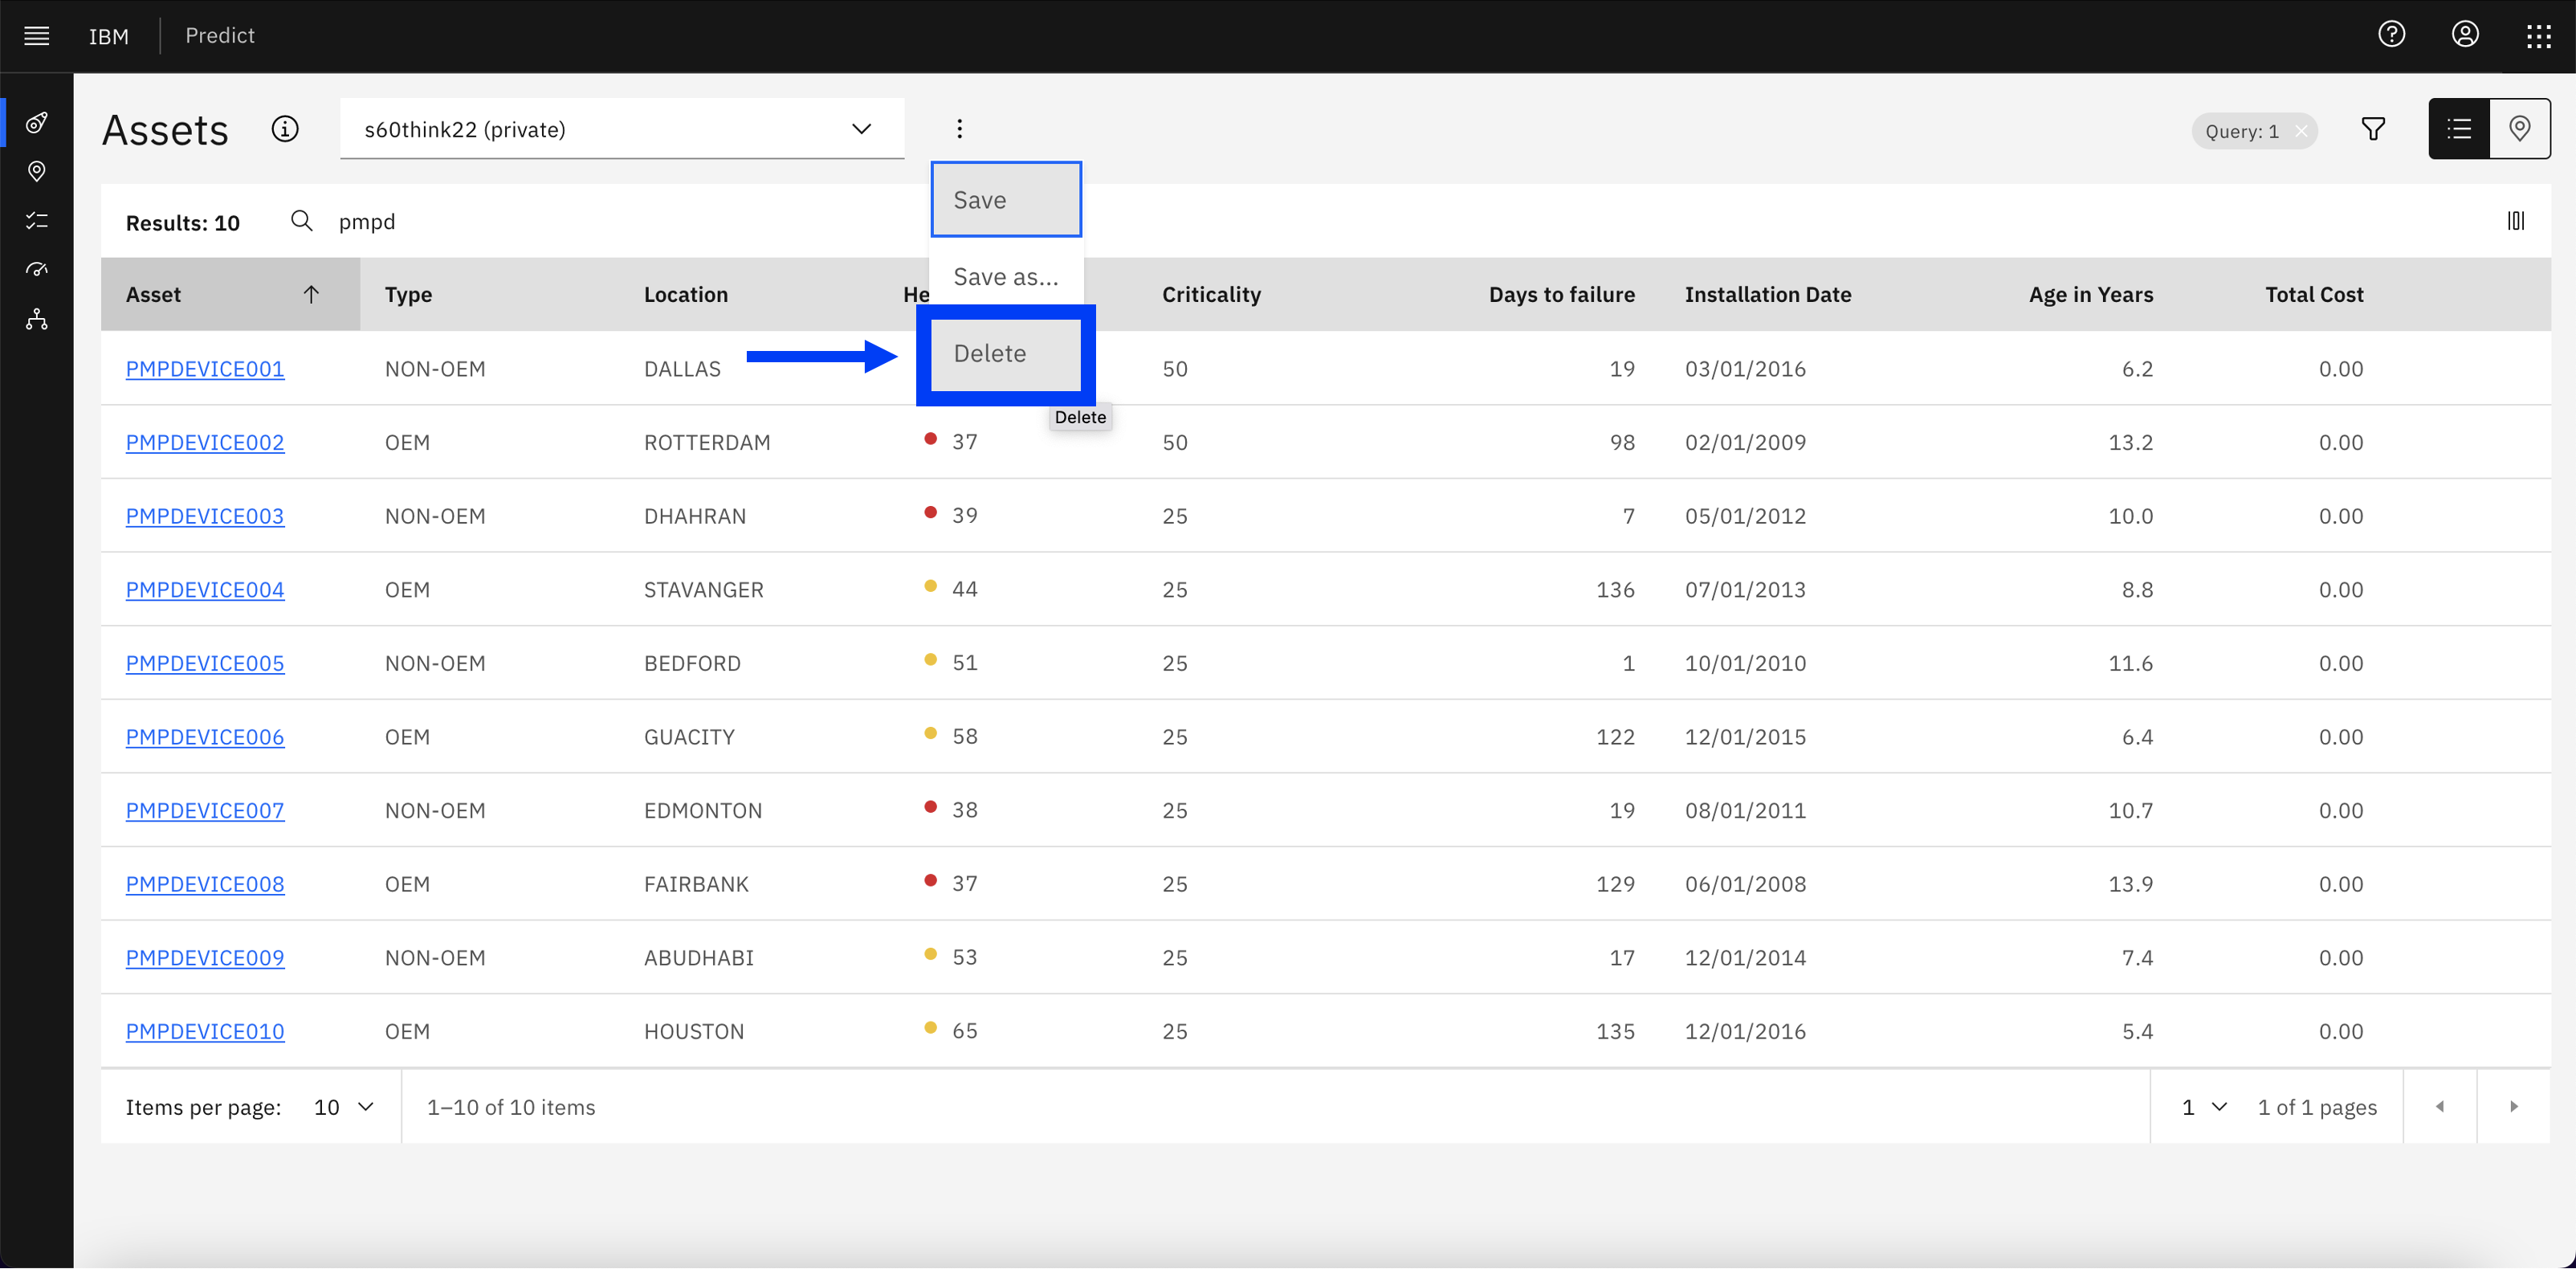Open asset PMPDEVICE005

pos(205,663)
